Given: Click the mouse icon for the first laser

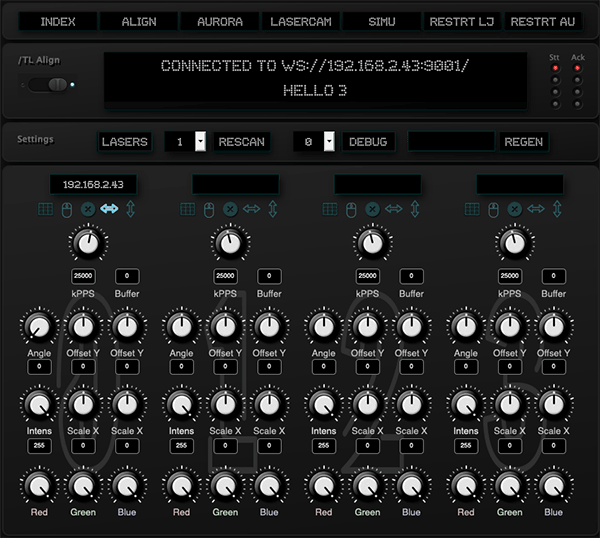Looking at the screenshot, I should tap(67, 209).
